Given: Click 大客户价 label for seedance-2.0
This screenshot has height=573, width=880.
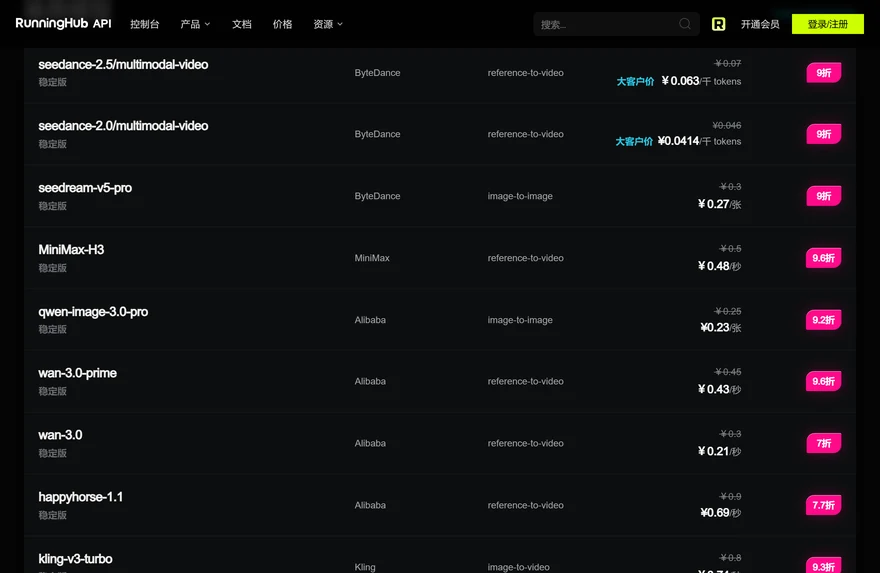Looking at the screenshot, I should [x=634, y=141].
